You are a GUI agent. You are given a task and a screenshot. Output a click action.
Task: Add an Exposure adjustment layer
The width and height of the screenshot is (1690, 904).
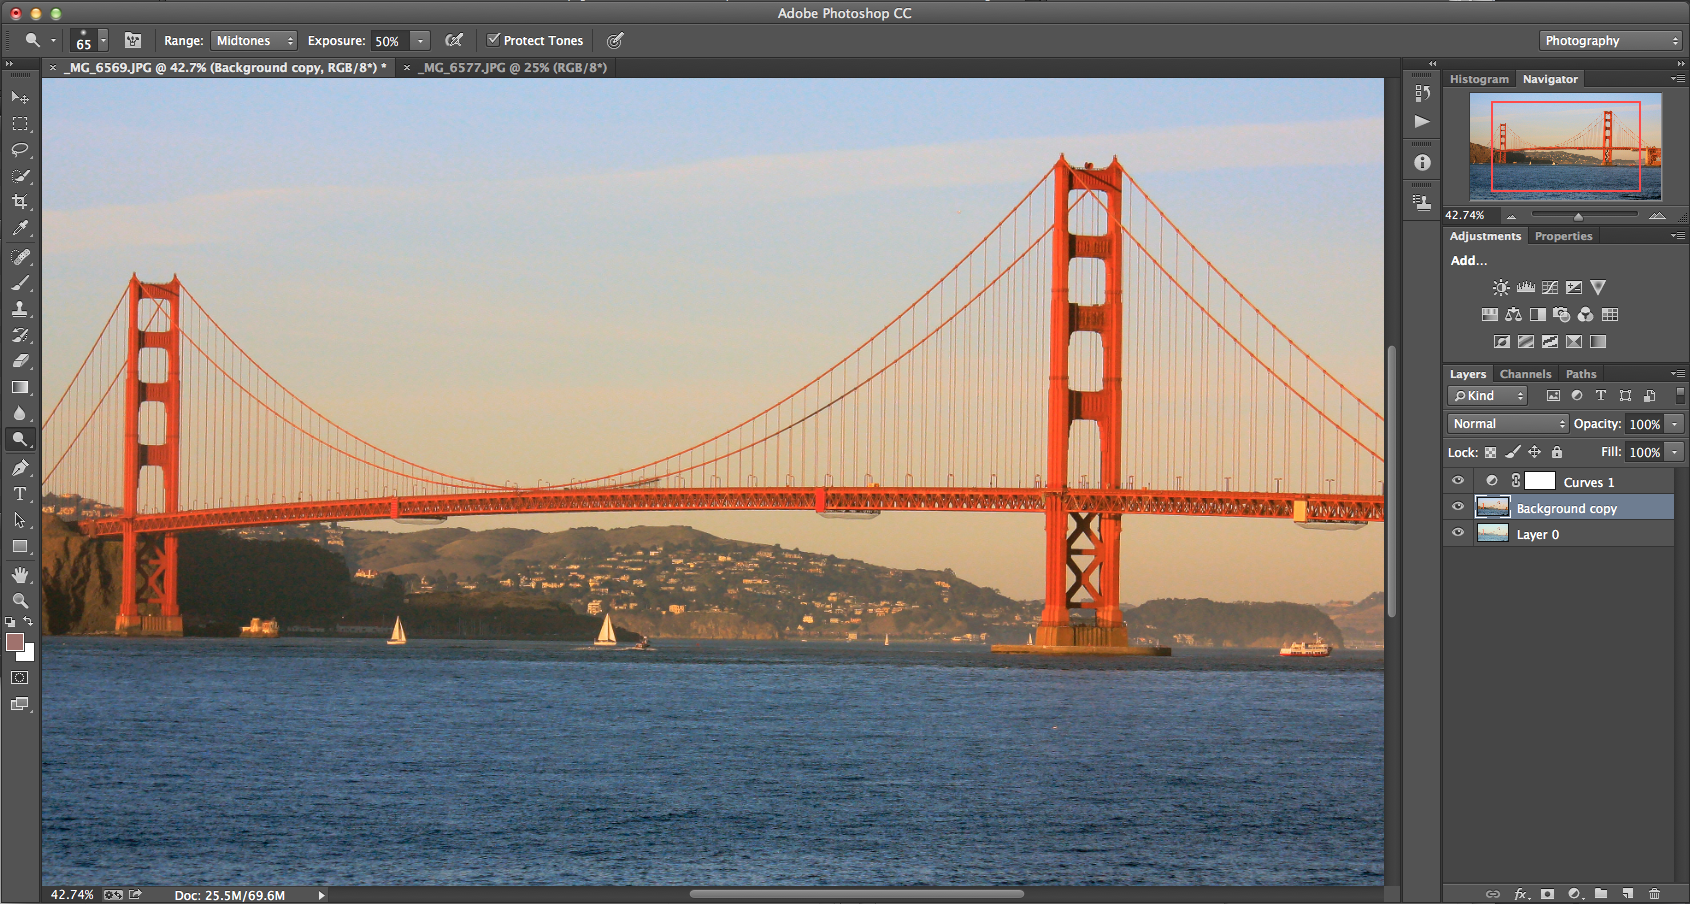[1574, 287]
